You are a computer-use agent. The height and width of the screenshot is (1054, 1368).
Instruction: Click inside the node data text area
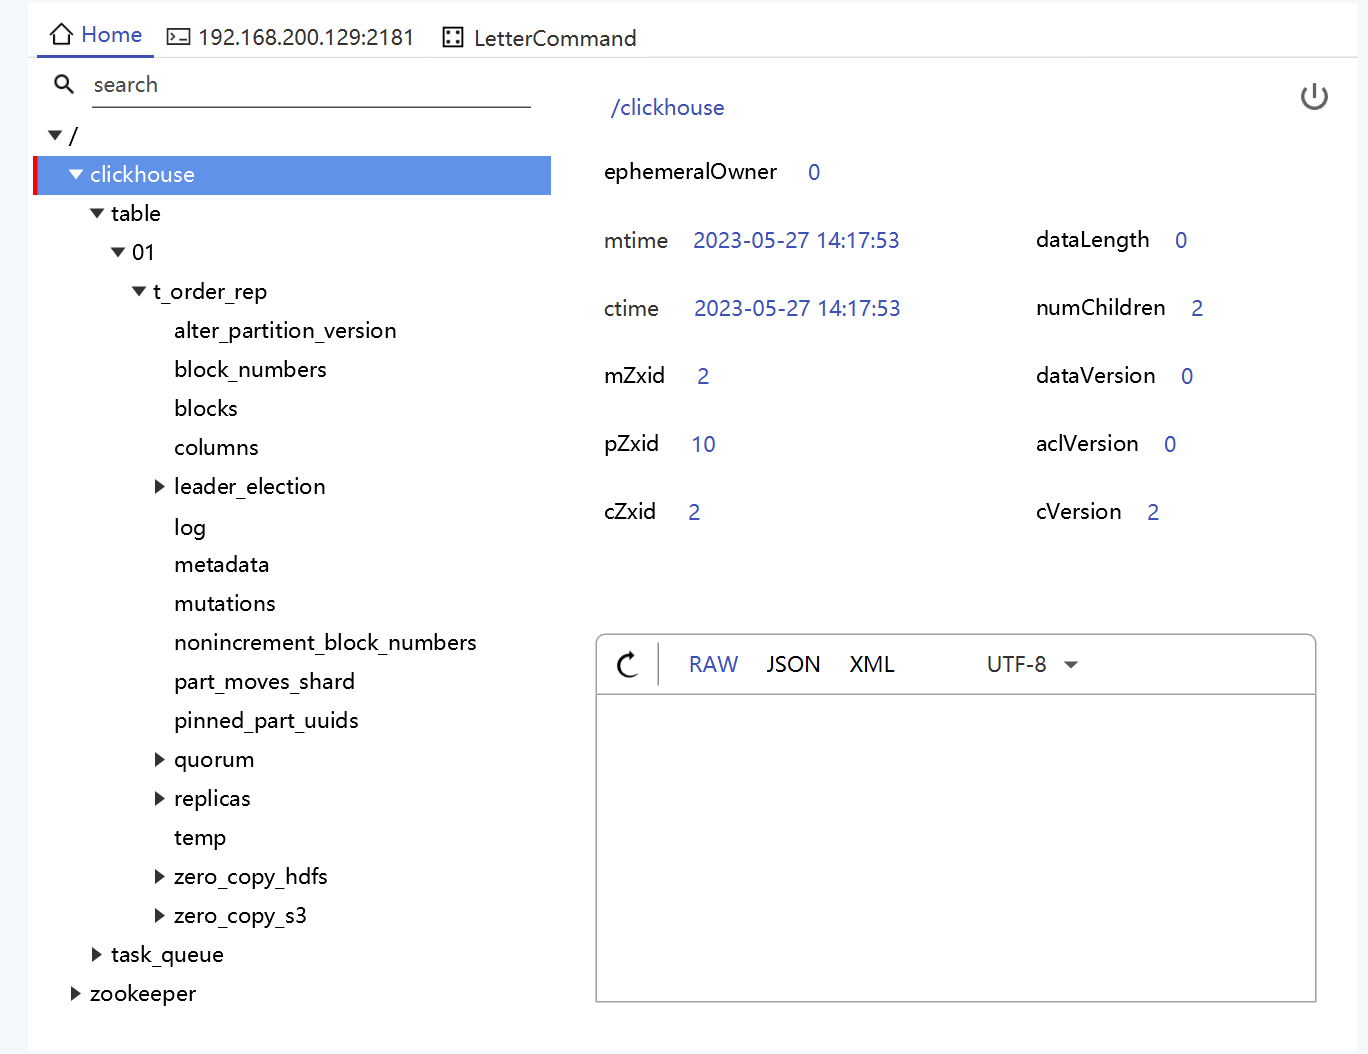[955, 847]
